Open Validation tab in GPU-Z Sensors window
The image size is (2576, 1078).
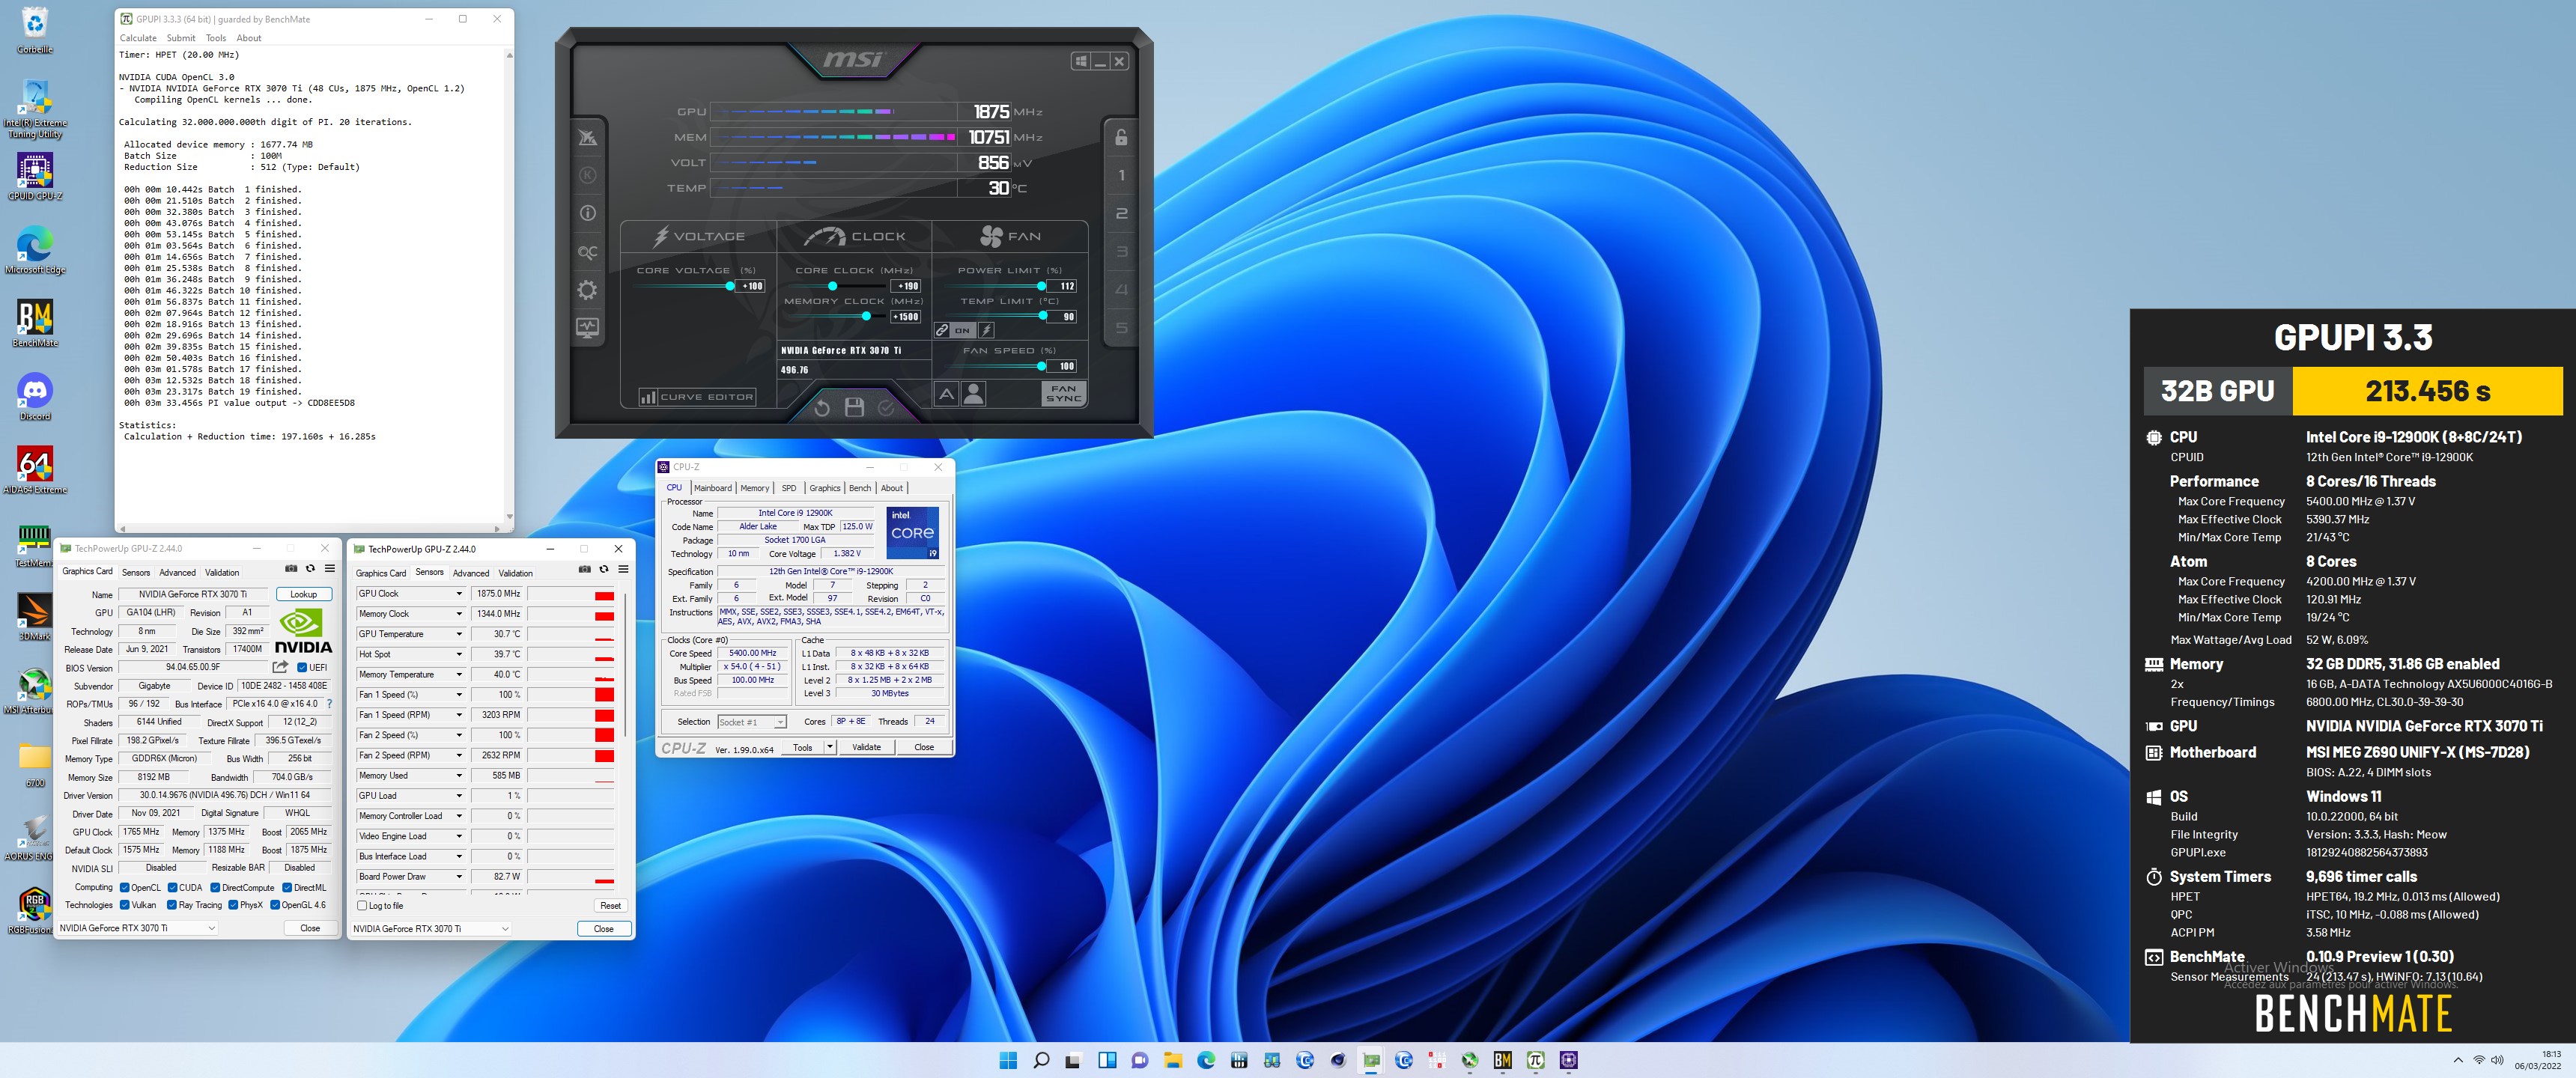click(515, 573)
